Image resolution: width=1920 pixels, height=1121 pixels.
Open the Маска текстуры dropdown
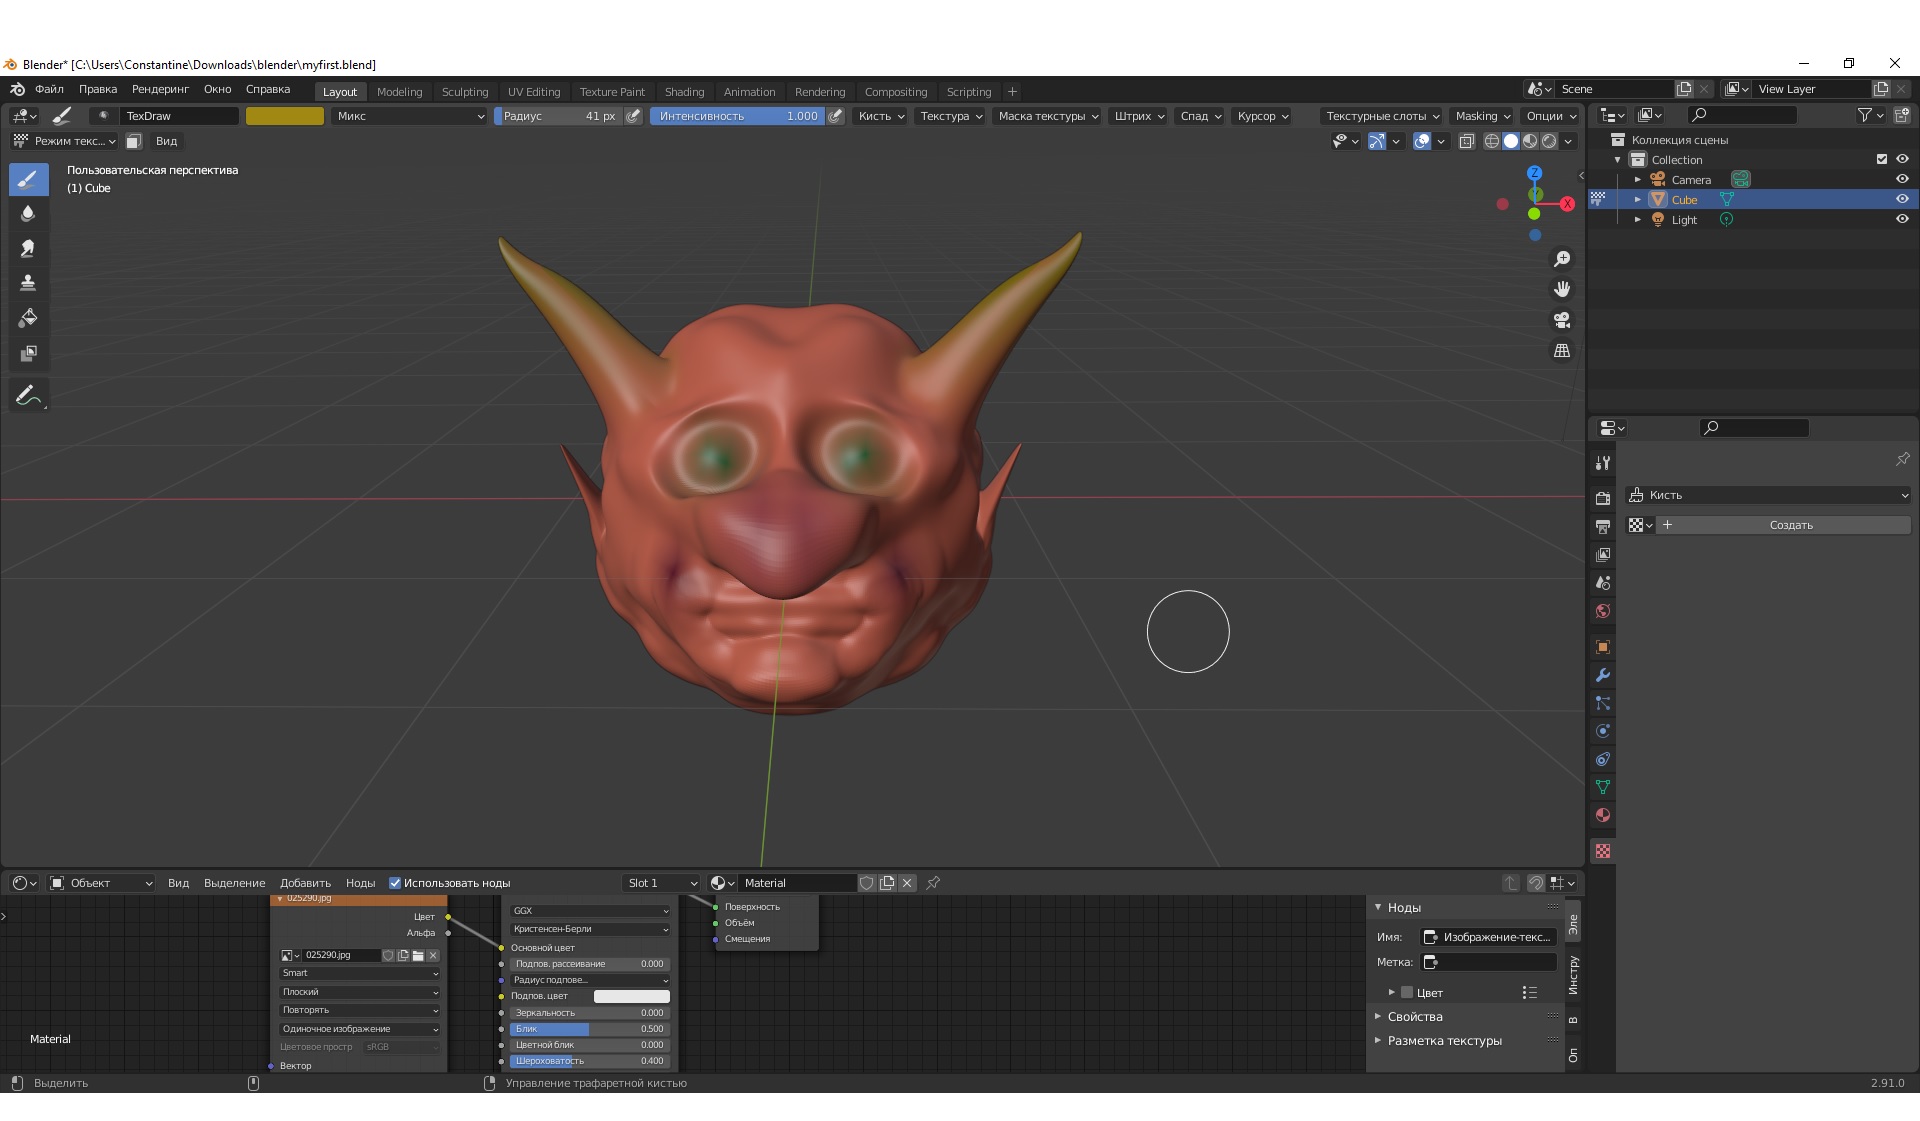coord(1048,116)
